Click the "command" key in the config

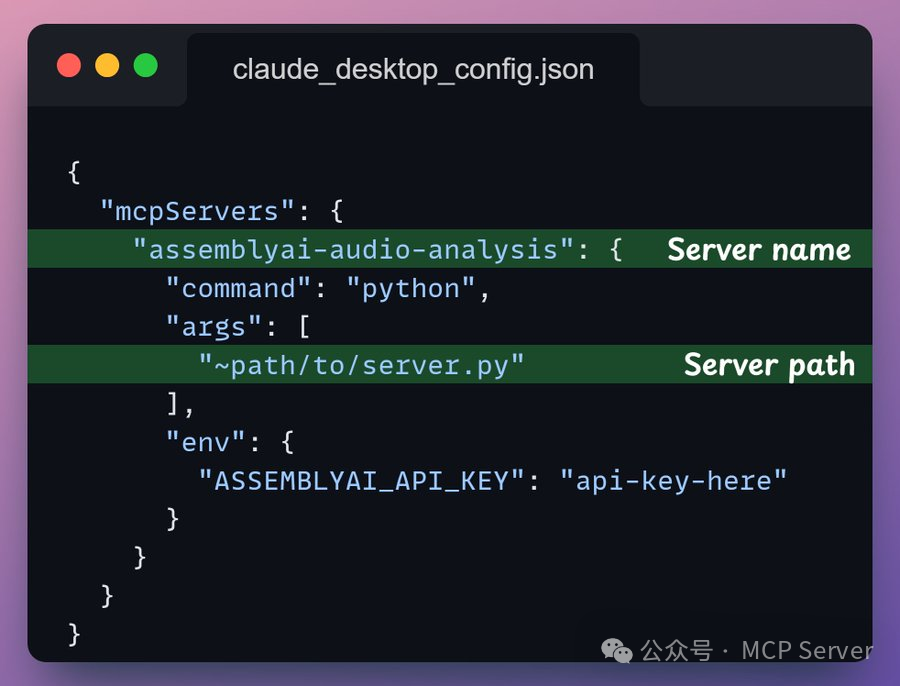tap(238, 288)
